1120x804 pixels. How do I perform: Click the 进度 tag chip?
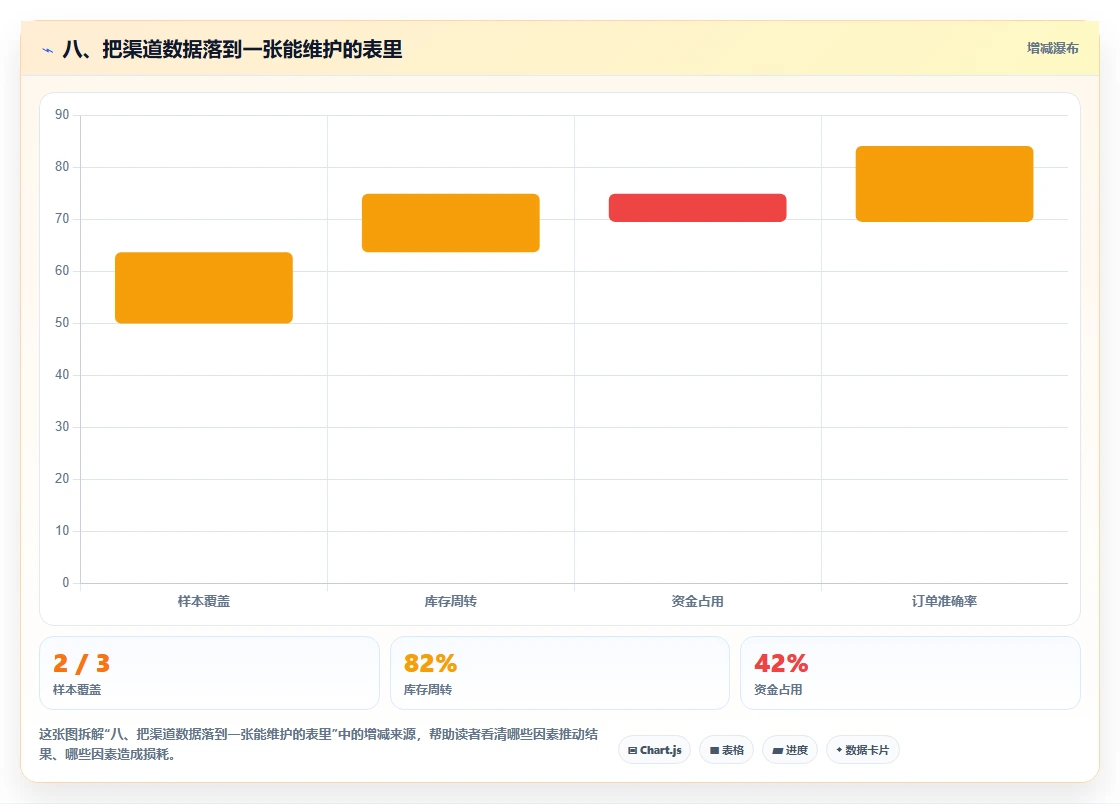(790, 750)
